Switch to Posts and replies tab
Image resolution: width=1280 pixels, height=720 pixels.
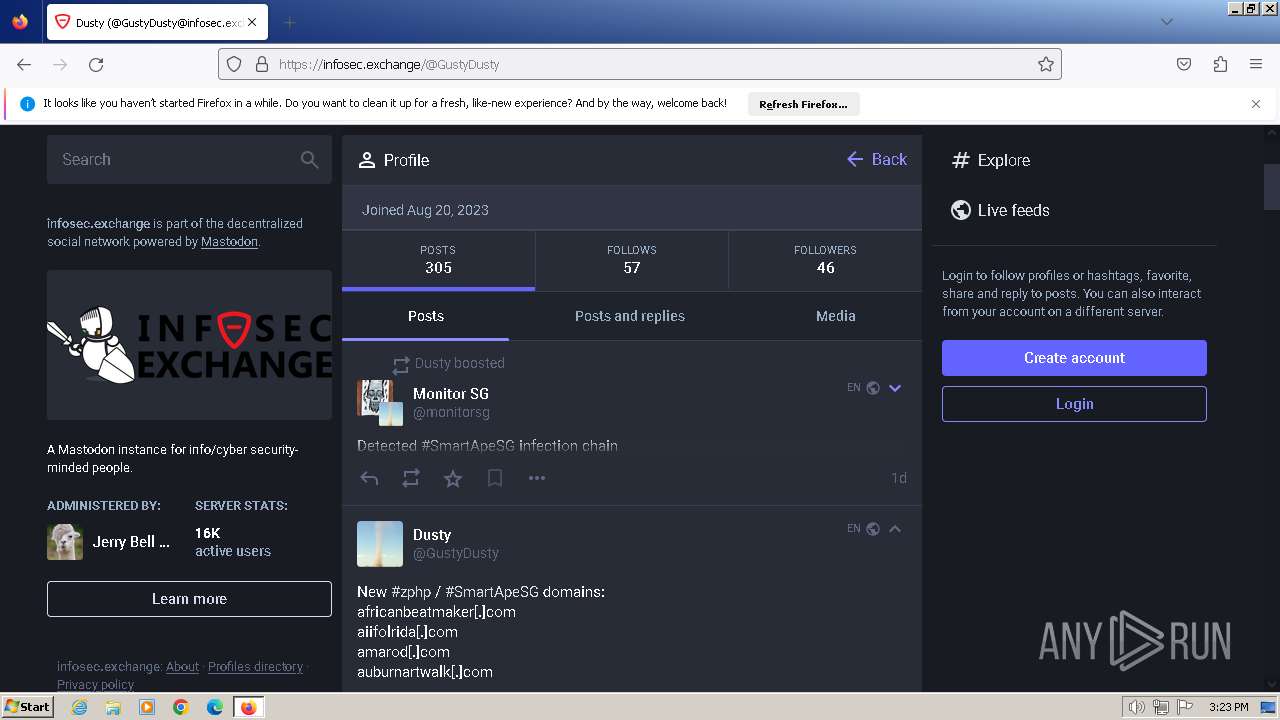[630, 316]
